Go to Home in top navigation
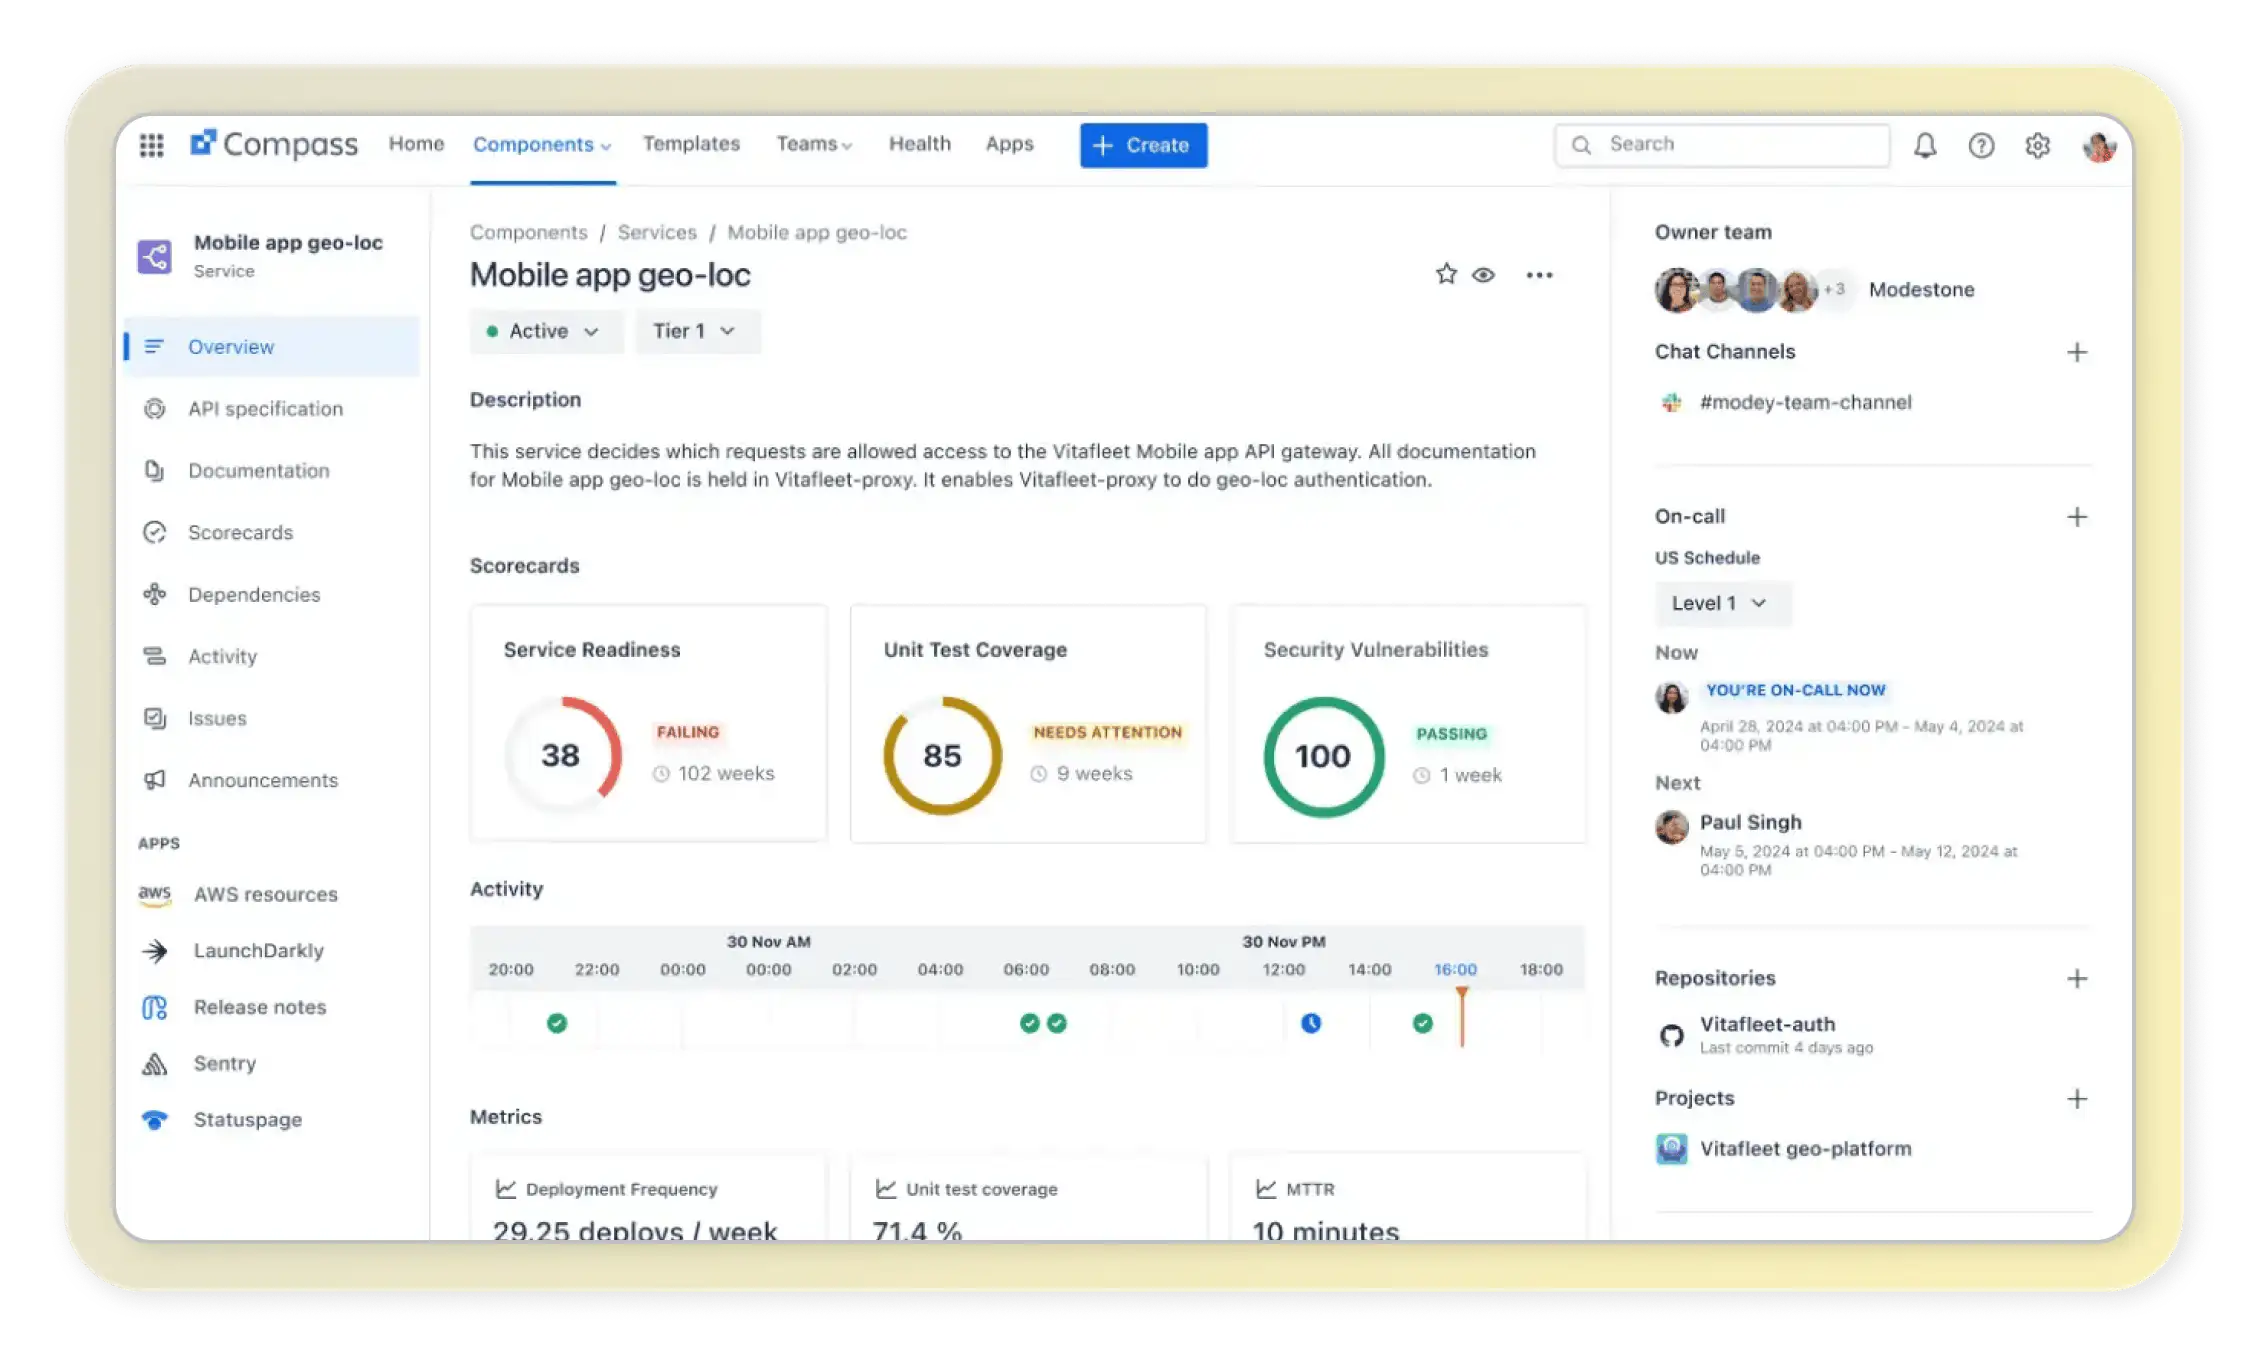The width and height of the screenshot is (2248, 1356). (416, 144)
